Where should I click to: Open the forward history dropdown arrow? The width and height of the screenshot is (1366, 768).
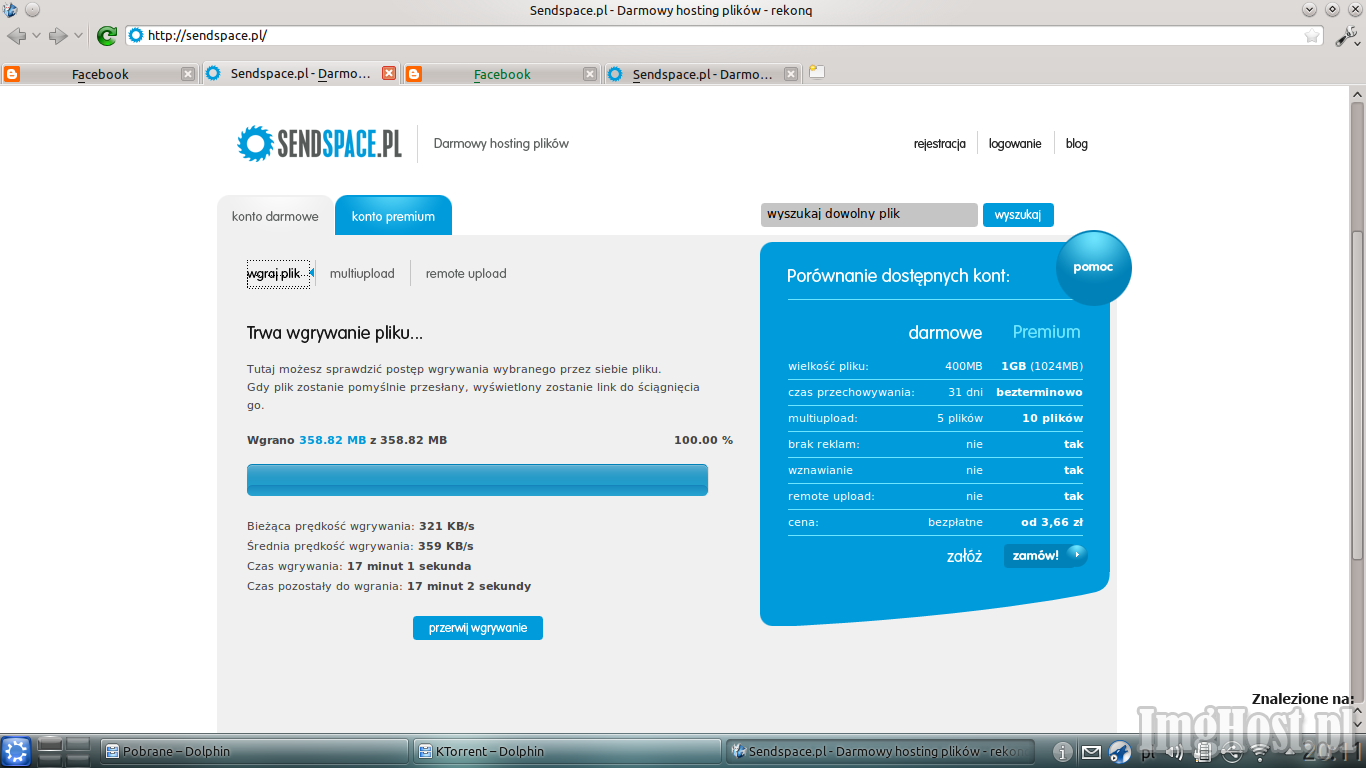(x=77, y=36)
